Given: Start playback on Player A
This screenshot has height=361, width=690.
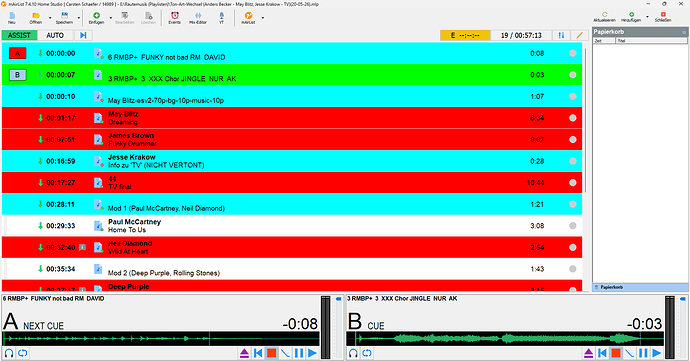Looking at the screenshot, I should click(312, 353).
